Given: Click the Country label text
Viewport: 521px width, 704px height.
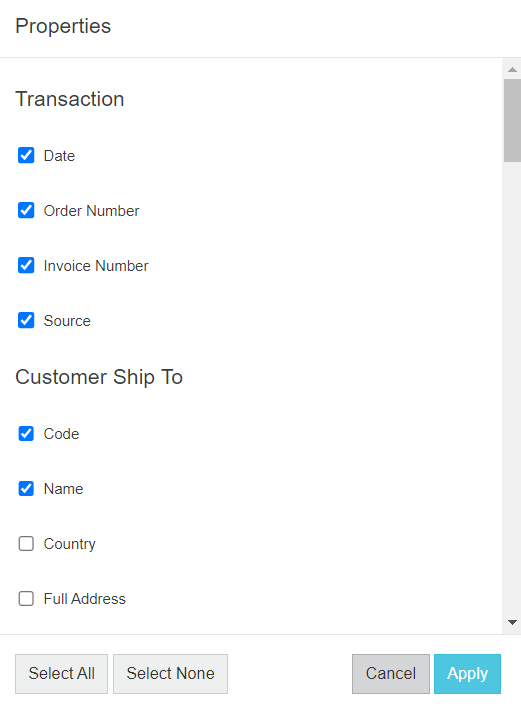Looking at the screenshot, I should [70, 544].
